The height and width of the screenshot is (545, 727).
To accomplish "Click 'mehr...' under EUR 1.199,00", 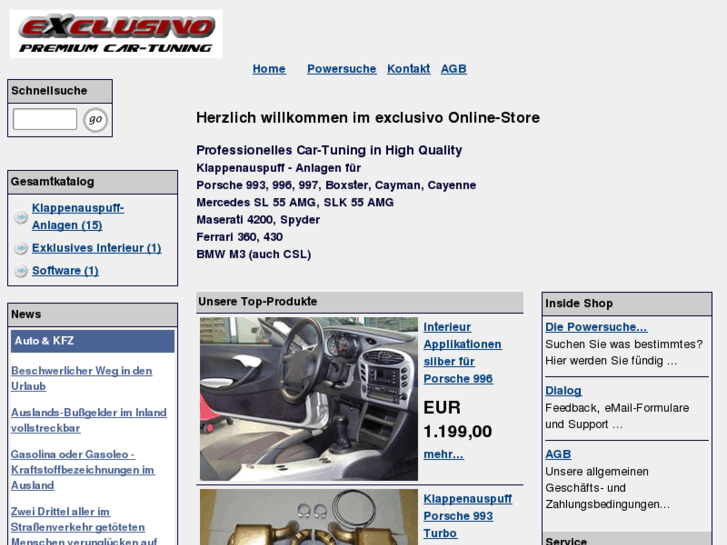I will coord(443,454).
